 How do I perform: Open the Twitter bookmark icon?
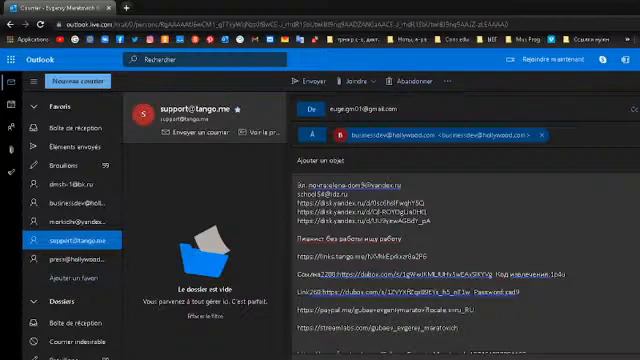(x=135, y=40)
